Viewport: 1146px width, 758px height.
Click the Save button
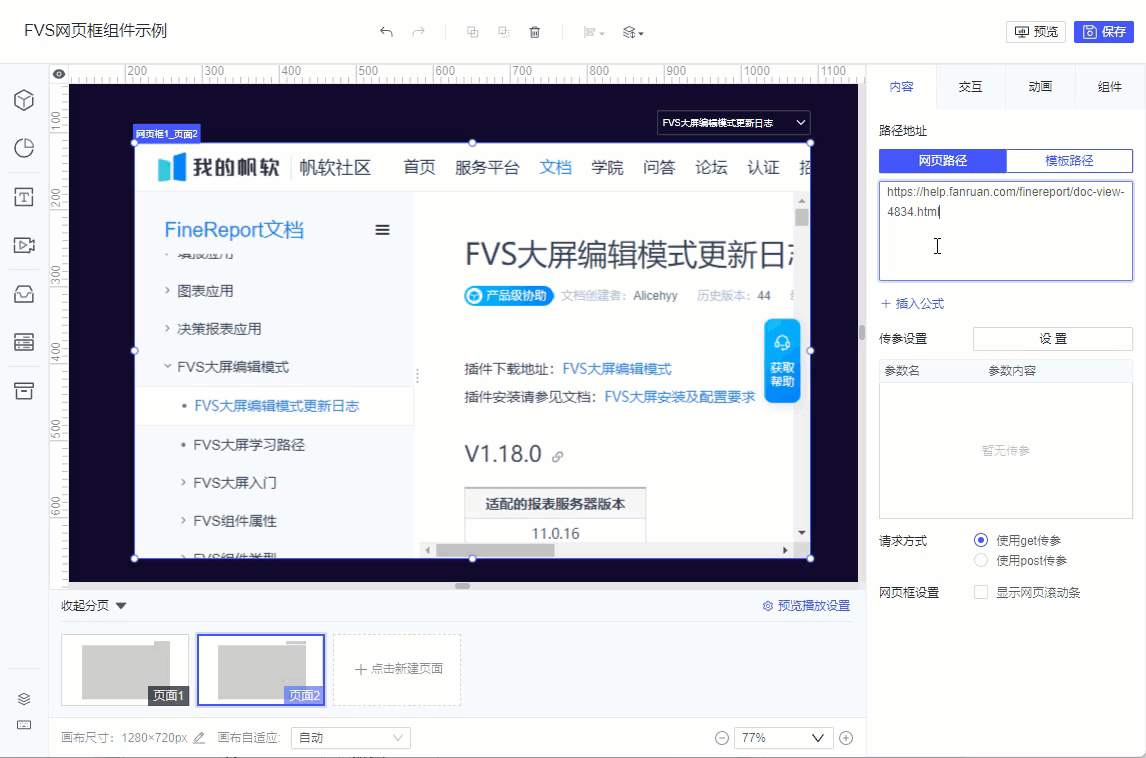(x=1104, y=32)
